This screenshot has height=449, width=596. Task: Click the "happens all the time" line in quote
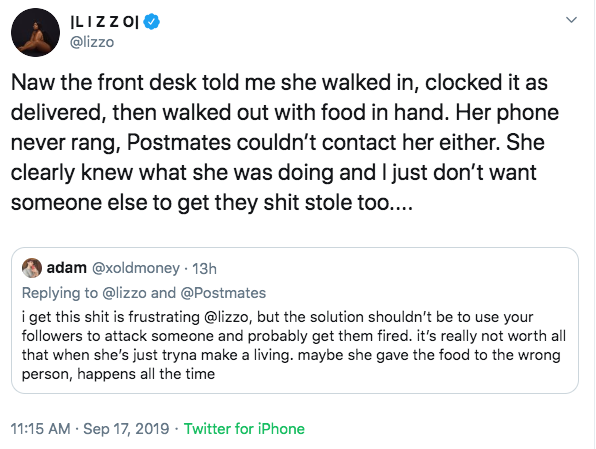(146, 374)
